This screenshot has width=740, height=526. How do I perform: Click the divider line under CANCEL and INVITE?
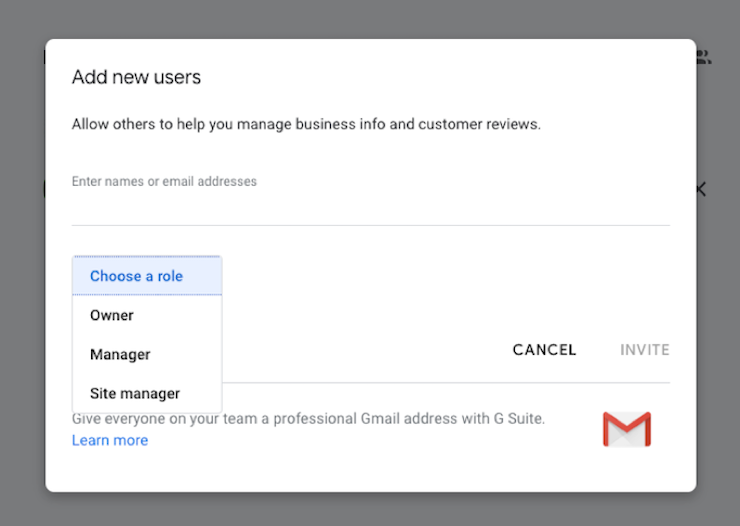pos(446,383)
